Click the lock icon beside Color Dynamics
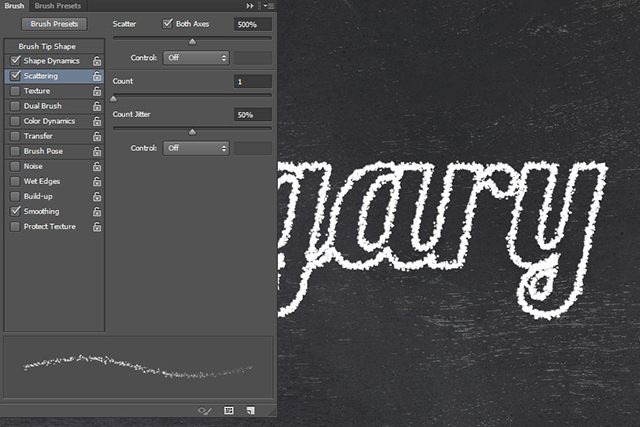The image size is (640, 427). [97, 121]
